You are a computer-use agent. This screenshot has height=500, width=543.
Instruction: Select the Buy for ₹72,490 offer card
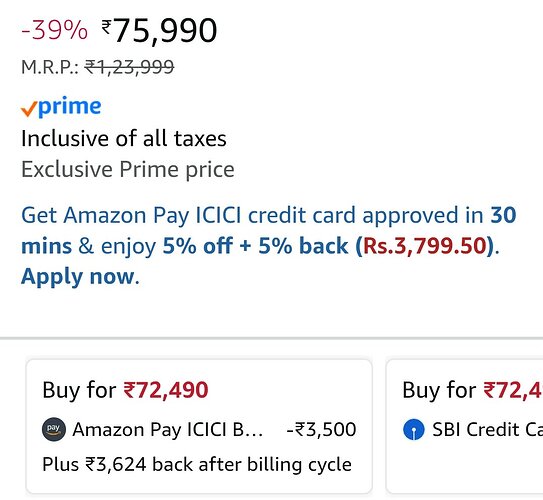point(199,426)
